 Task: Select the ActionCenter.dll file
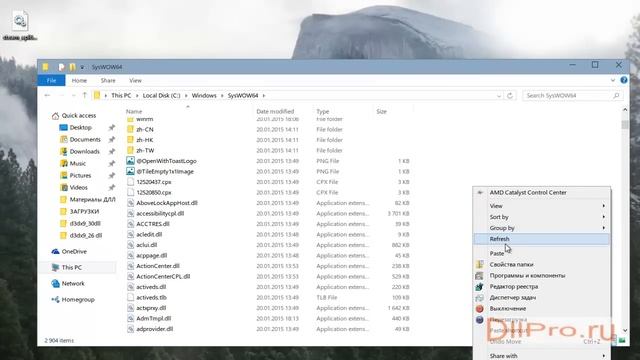click(158, 266)
